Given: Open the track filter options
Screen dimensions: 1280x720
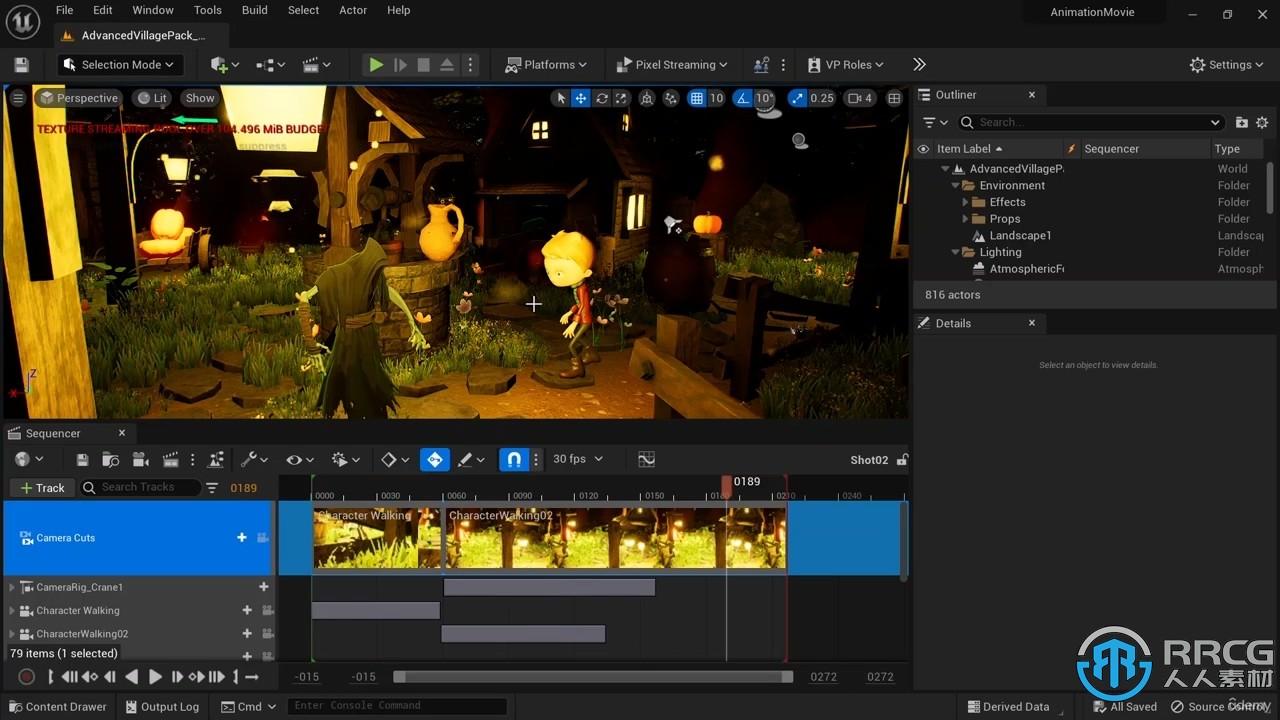Looking at the screenshot, I should tap(212, 487).
